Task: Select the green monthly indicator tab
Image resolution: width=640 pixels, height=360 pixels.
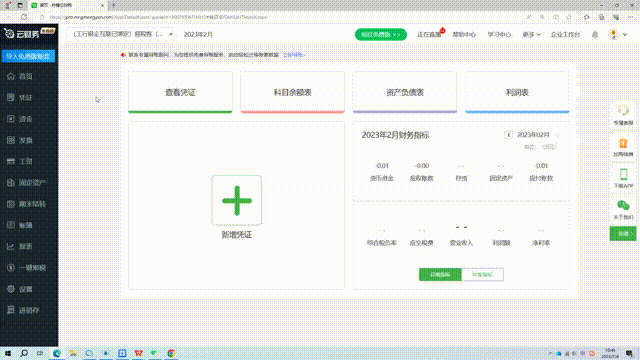Action: coord(440,275)
